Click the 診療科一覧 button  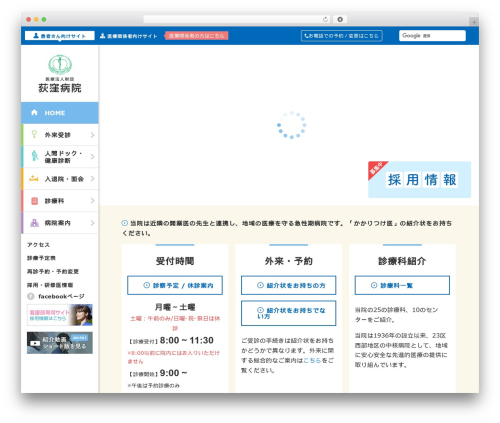(402, 285)
